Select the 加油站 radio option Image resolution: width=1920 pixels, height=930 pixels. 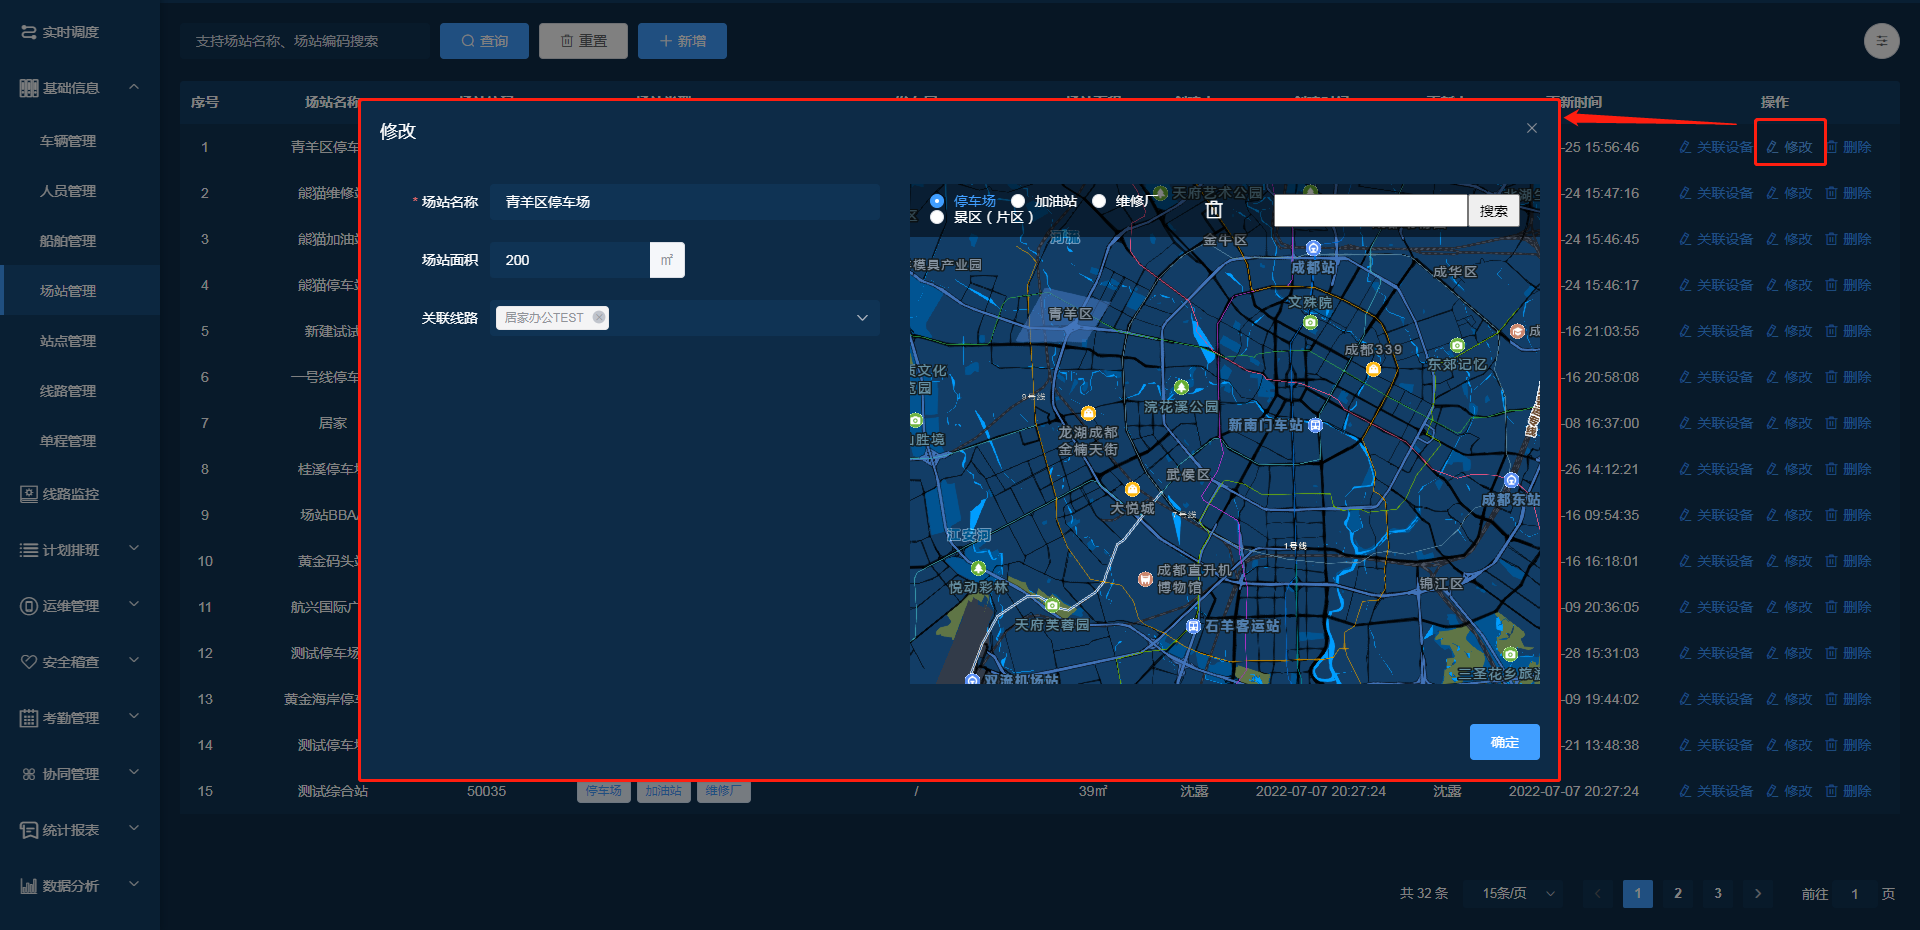click(x=1018, y=201)
